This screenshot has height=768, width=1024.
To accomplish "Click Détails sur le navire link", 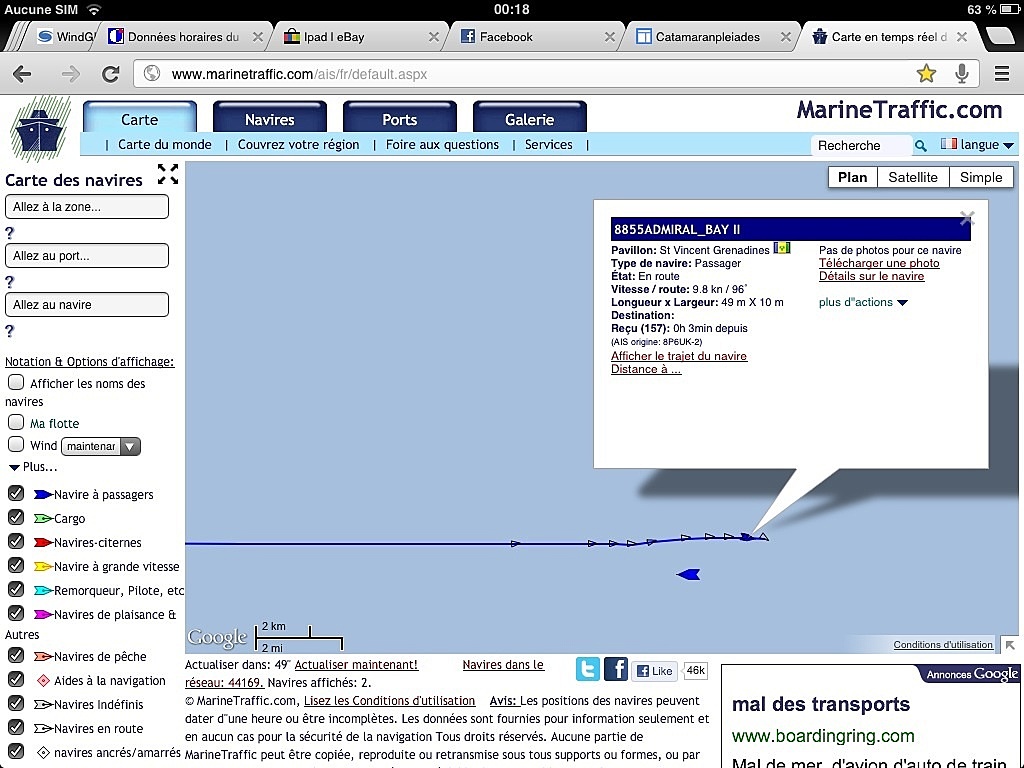I will pyautogui.click(x=871, y=276).
